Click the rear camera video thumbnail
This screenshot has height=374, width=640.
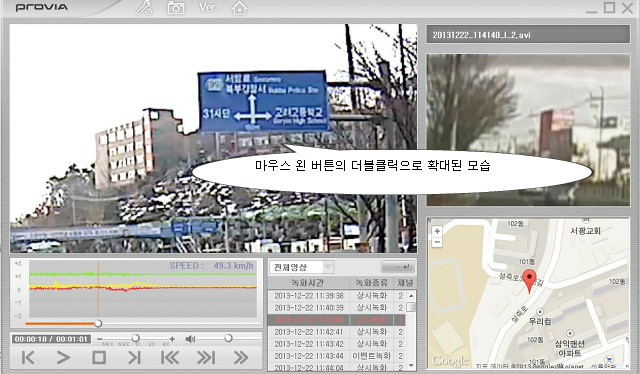pos(528,130)
